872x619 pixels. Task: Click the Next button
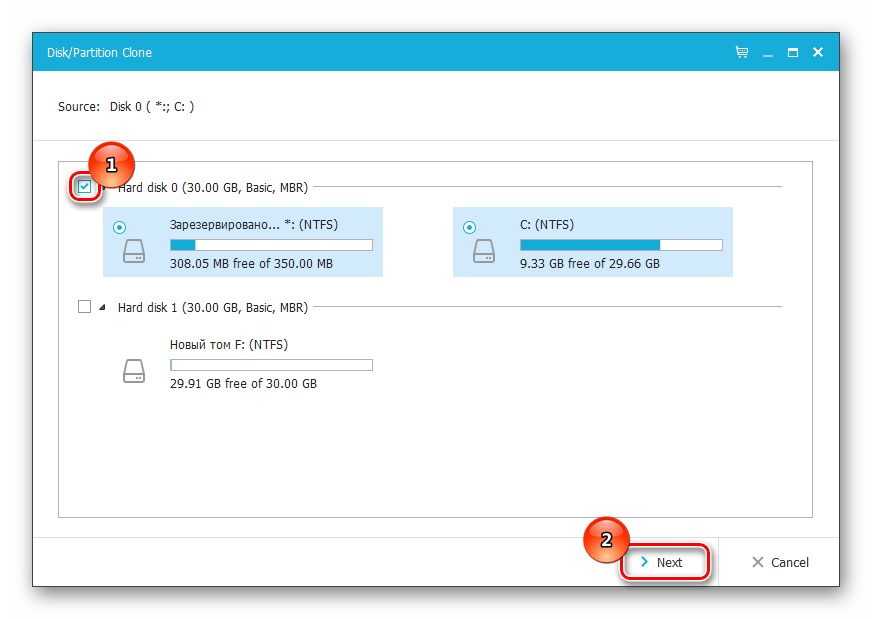click(662, 562)
